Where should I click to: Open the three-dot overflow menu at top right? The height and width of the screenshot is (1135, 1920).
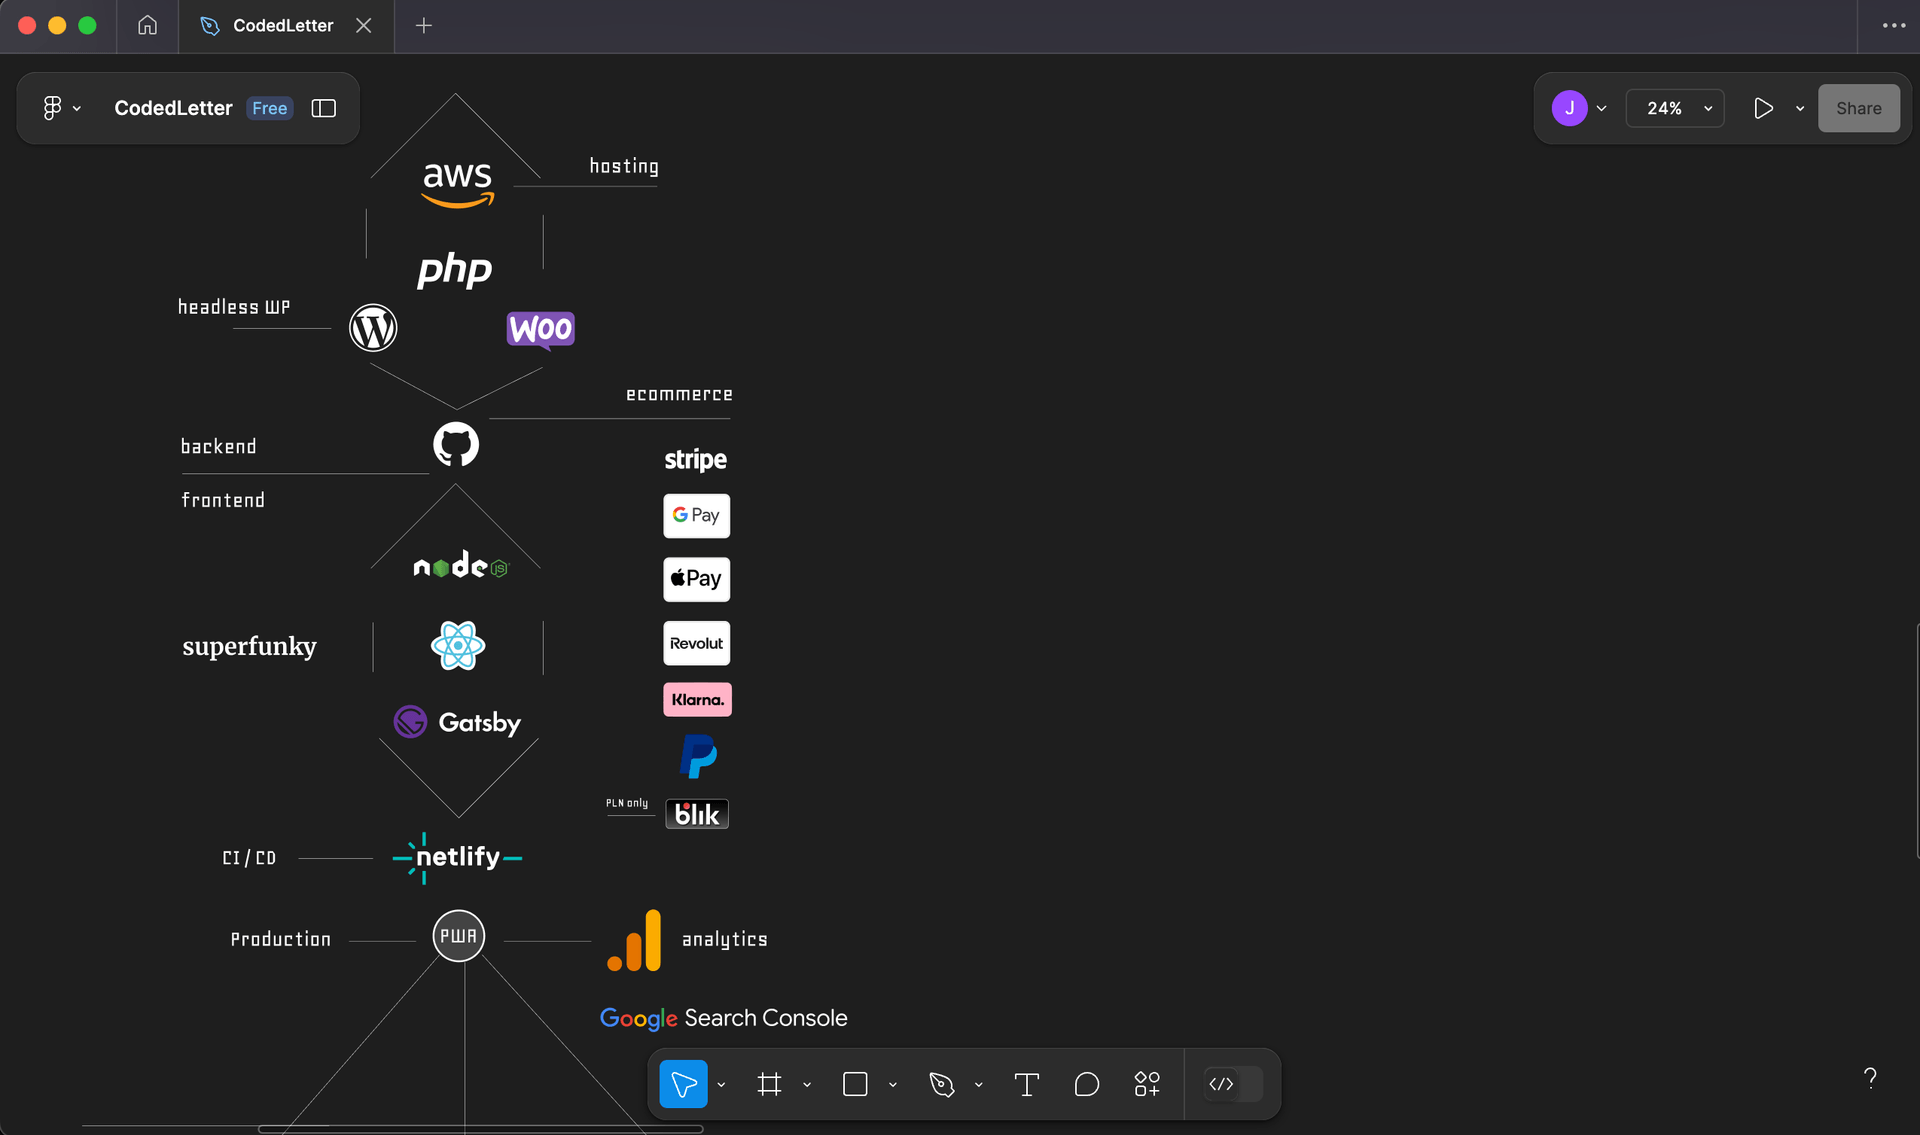(x=1894, y=25)
